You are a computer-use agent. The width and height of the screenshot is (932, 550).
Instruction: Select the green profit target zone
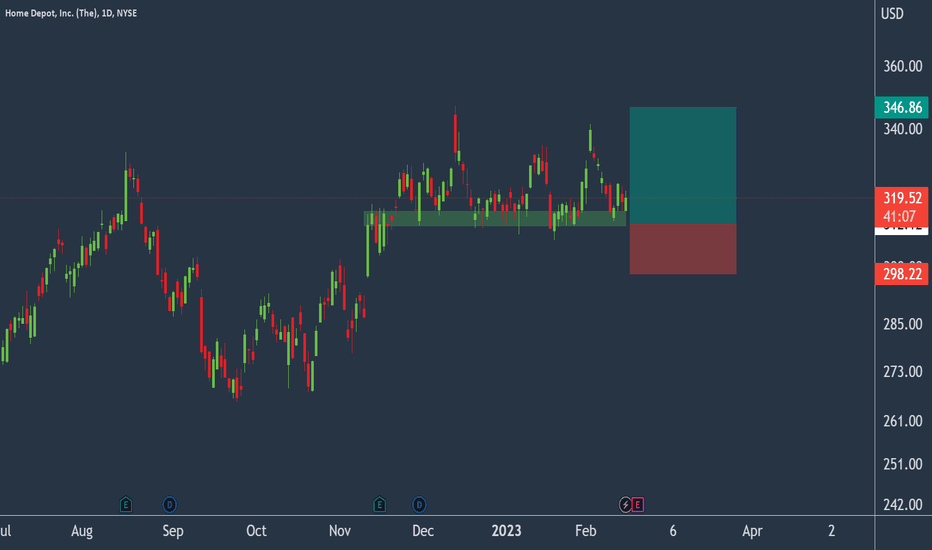(683, 165)
